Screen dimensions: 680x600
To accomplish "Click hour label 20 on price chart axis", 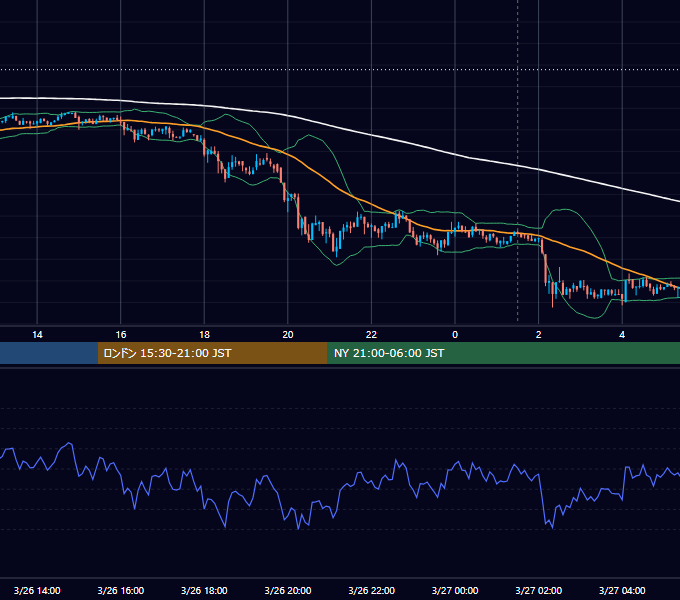I will point(288,335).
